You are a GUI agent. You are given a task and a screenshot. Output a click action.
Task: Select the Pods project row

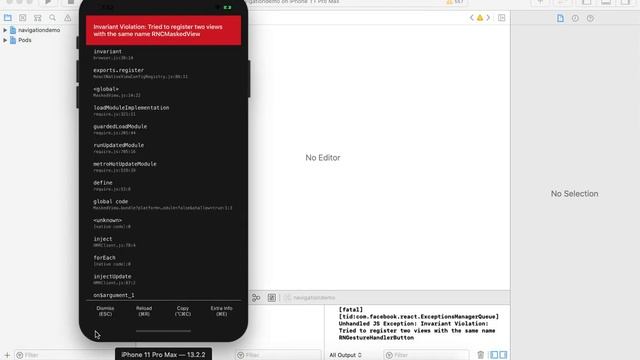coord(21,40)
